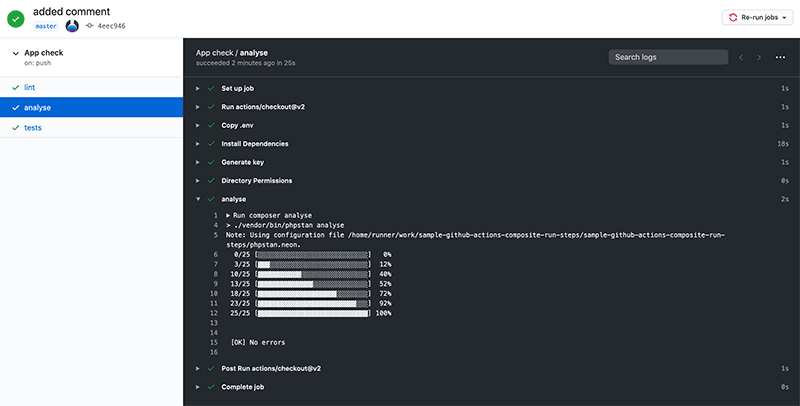Select the analyse job in sidebar
Screen dimensions: 800x406
(x=37, y=107)
